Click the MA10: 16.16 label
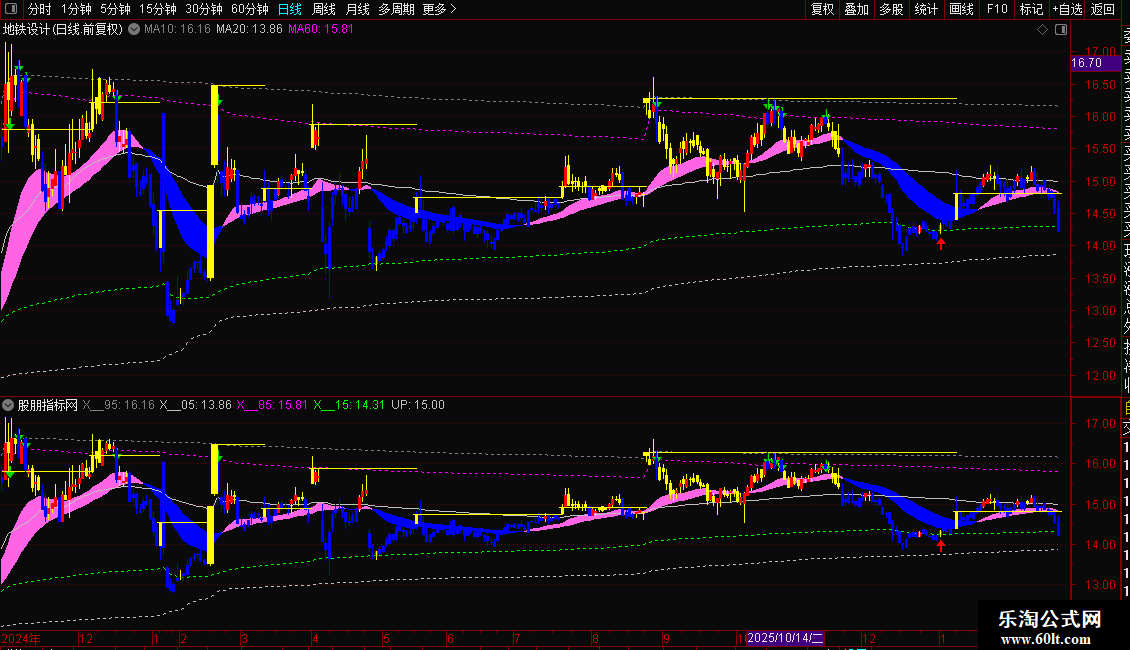Image resolution: width=1130 pixels, height=650 pixels. 177,30
